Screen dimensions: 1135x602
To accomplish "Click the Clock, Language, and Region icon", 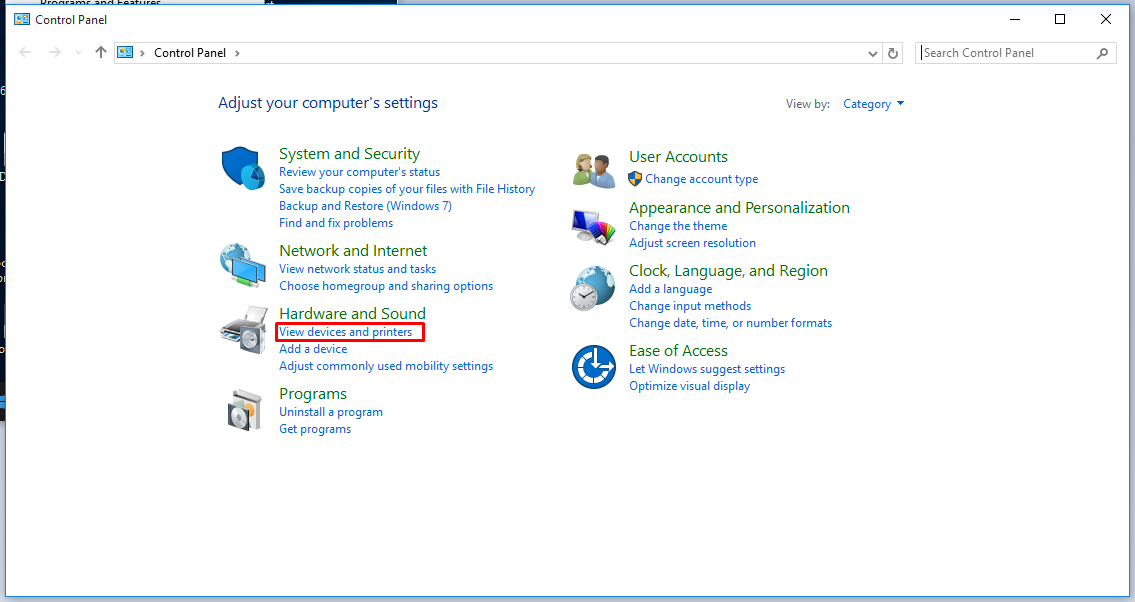I will 593,289.
